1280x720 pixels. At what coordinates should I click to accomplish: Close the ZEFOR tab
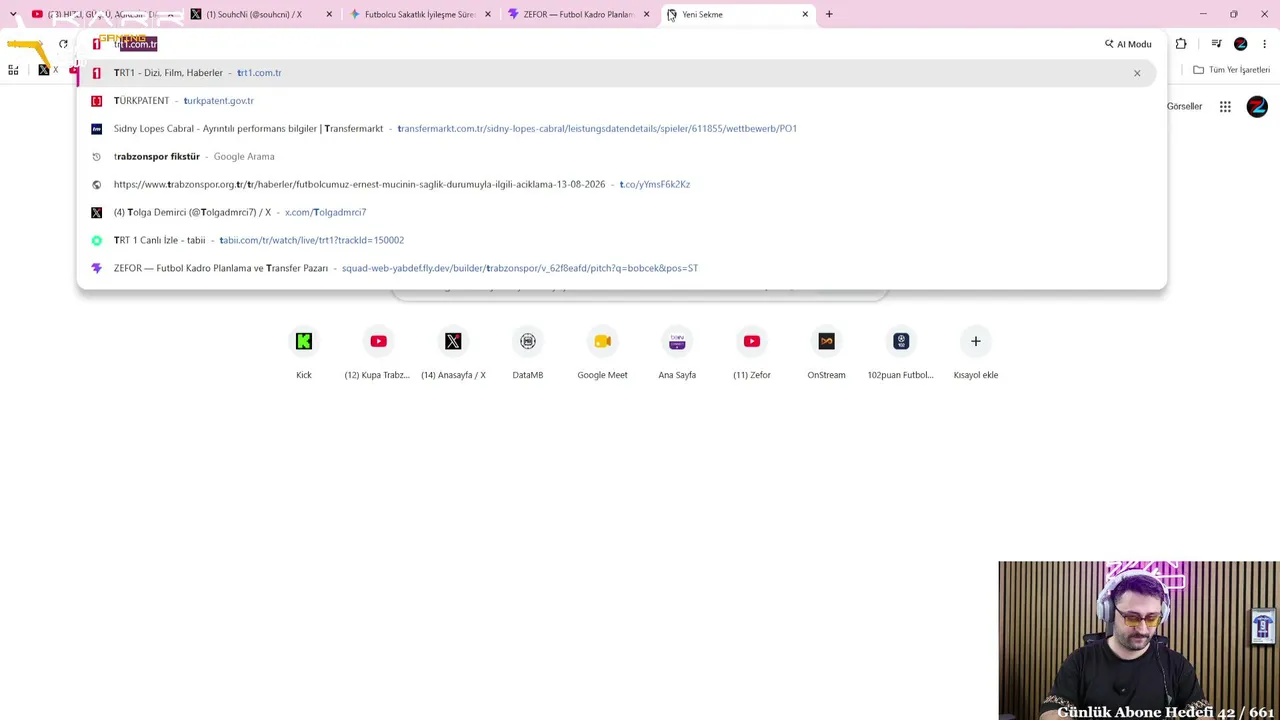pyautogui.click(x=647, y=14)
